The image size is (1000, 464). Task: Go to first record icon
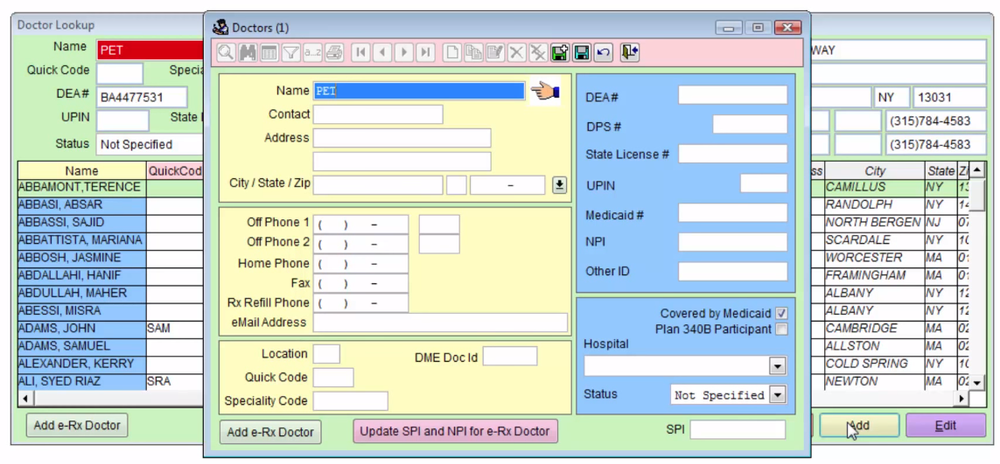(x=360, y=52)
